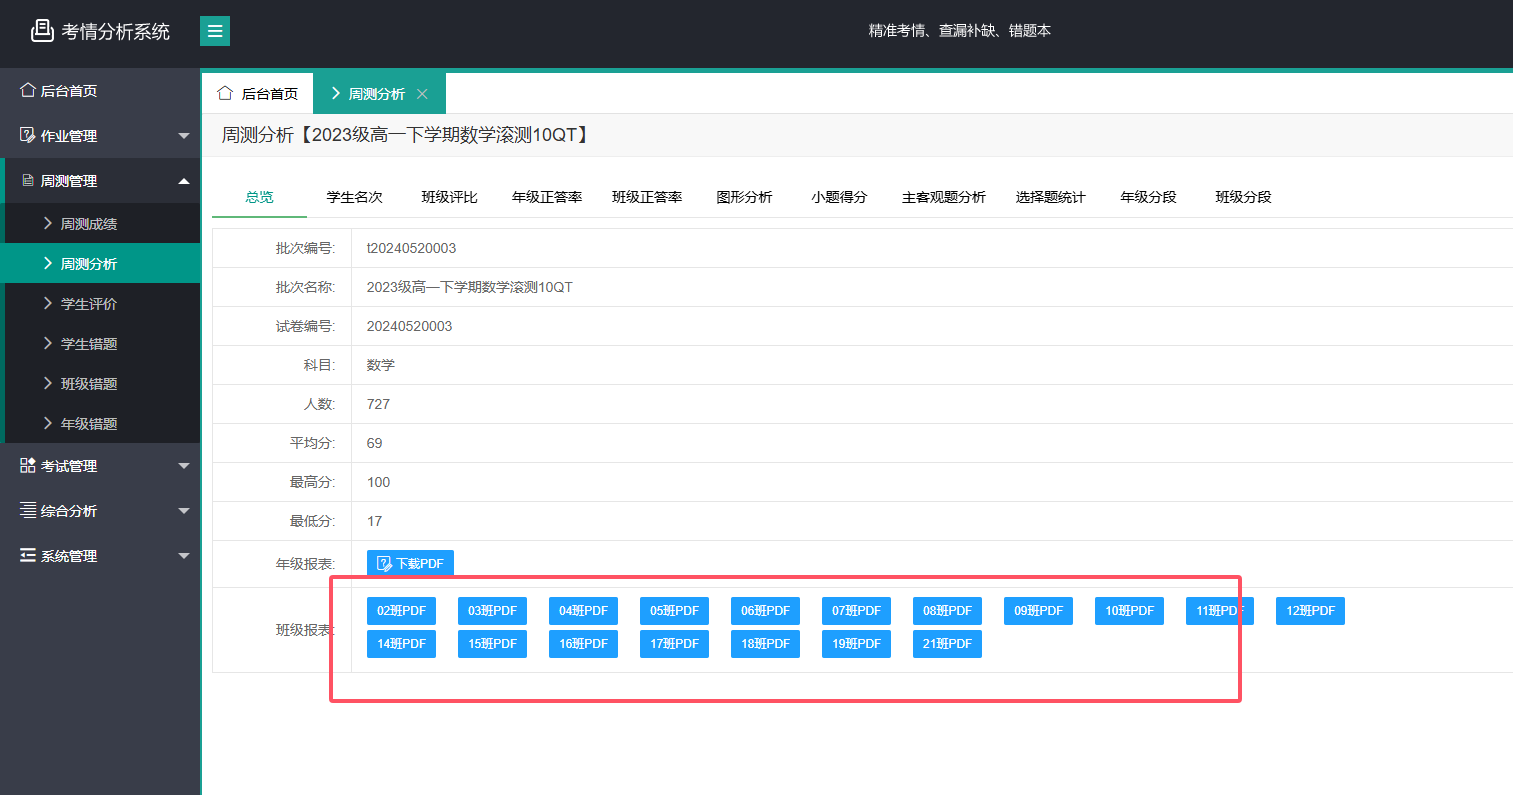This screenshot has width=1513, height=795.
Task: Click the 人数 value 727
Action: (378, 404)
